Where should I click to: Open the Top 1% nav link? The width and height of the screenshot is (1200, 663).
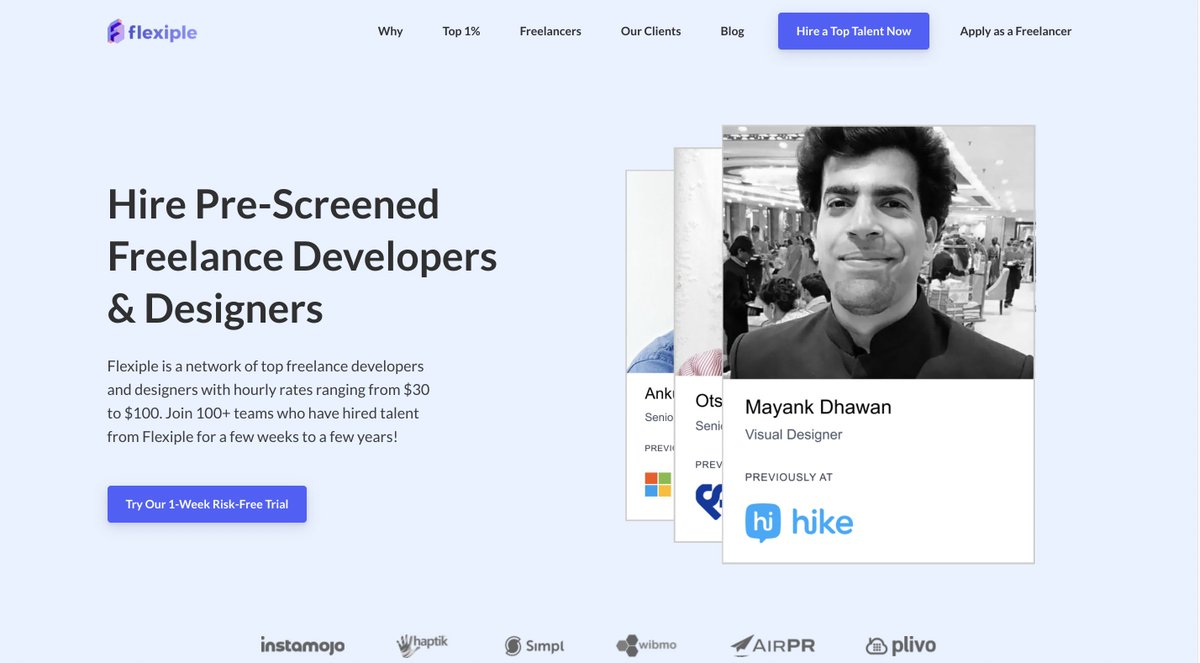pyautogui.click(x=461, y=31)
